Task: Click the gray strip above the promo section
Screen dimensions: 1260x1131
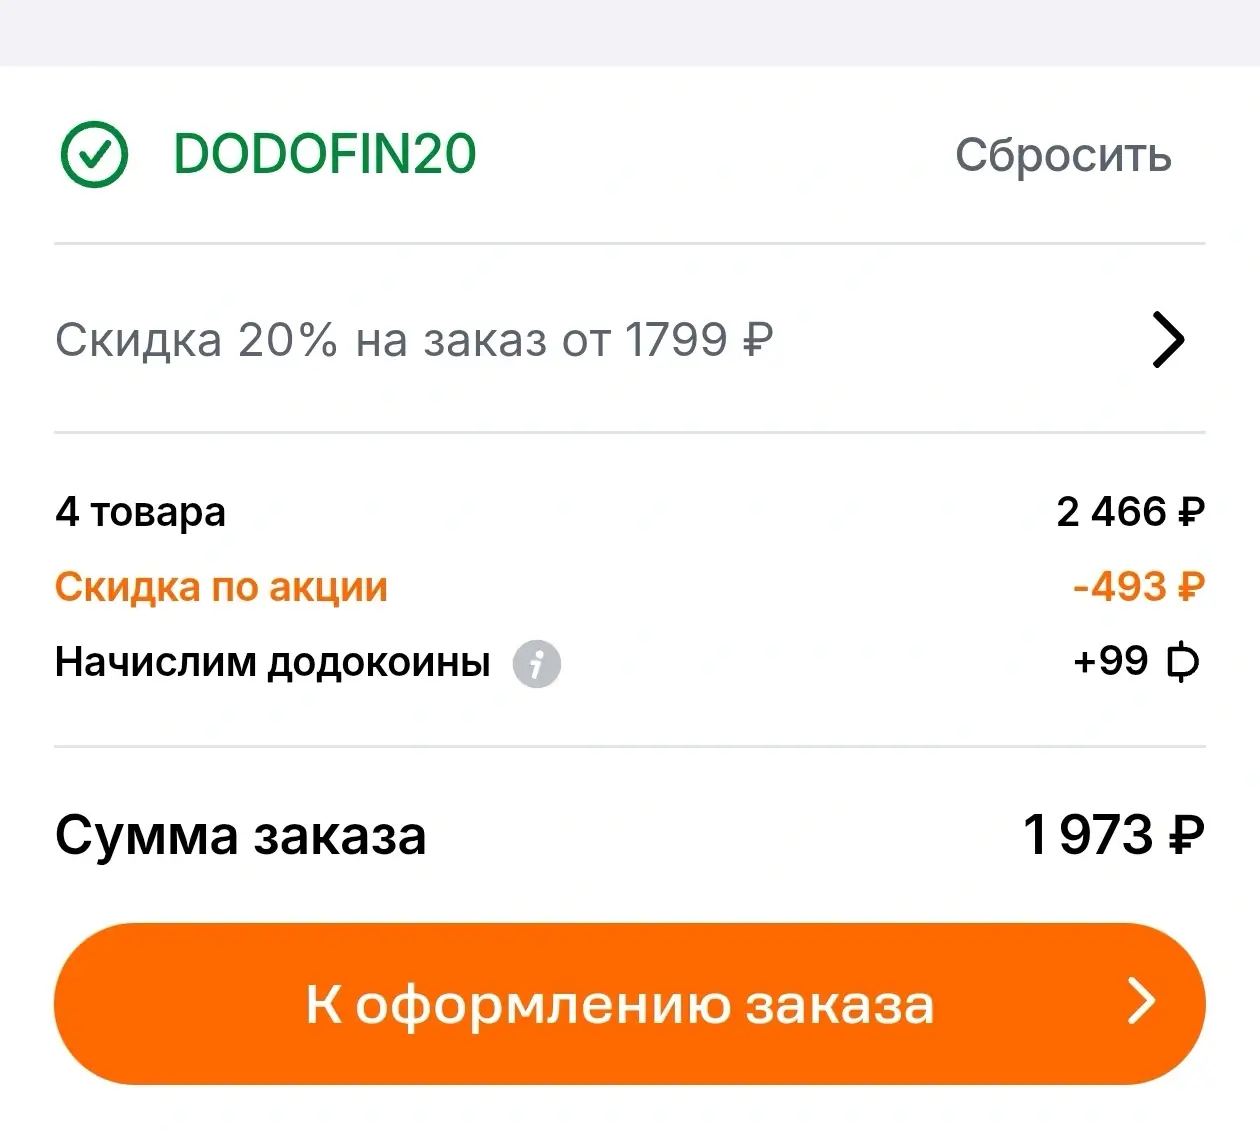Action: click(x=630, y=32)
